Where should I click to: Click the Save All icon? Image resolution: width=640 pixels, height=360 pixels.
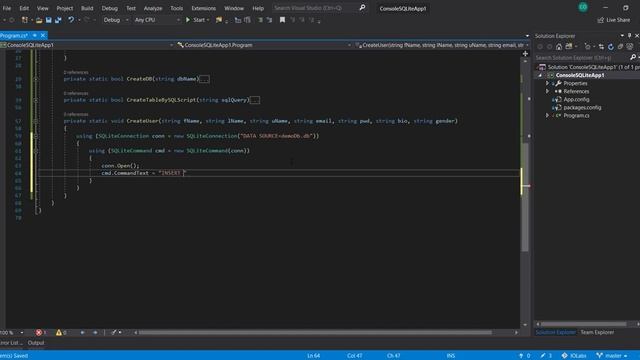pyautogui.click(x=58, y=20)
